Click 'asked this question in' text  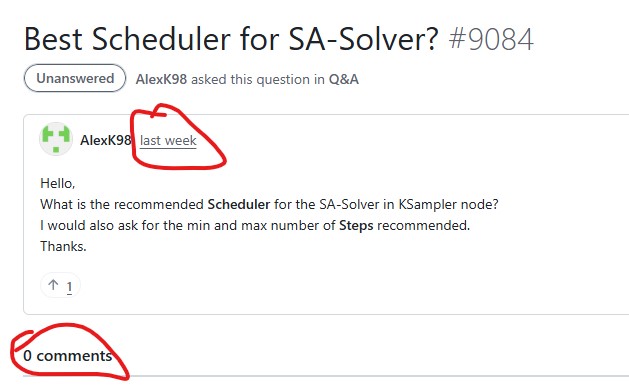(x=258, y=79)
